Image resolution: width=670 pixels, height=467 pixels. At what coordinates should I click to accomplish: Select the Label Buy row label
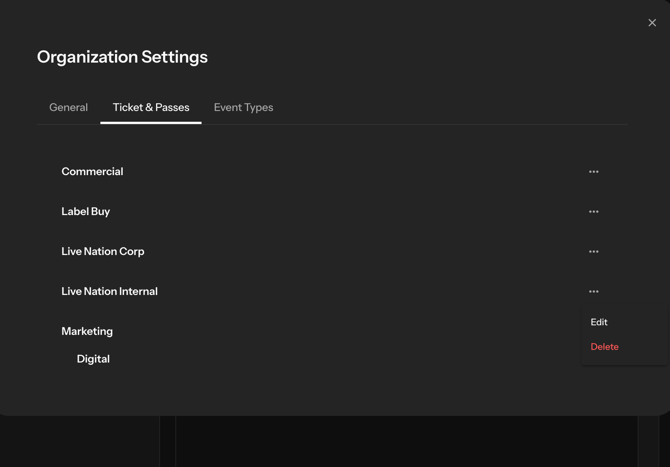(x=85, y=211)
